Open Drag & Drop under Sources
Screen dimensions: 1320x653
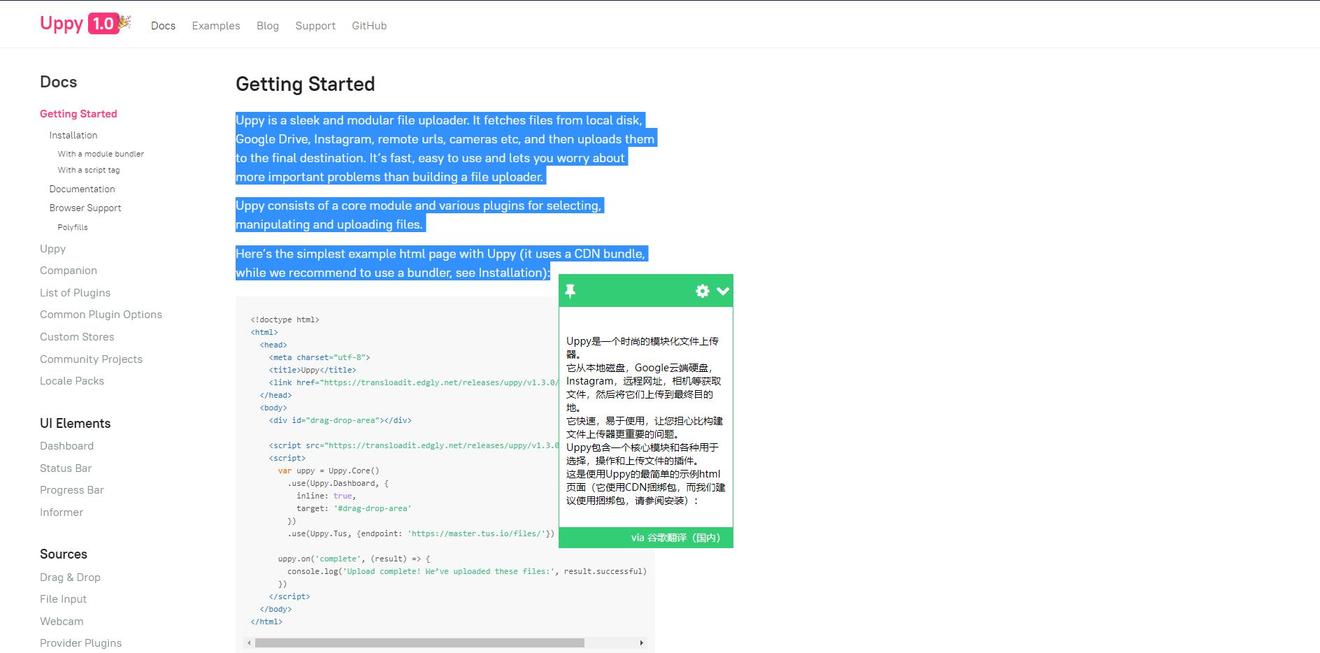click(x=70, y=577)
